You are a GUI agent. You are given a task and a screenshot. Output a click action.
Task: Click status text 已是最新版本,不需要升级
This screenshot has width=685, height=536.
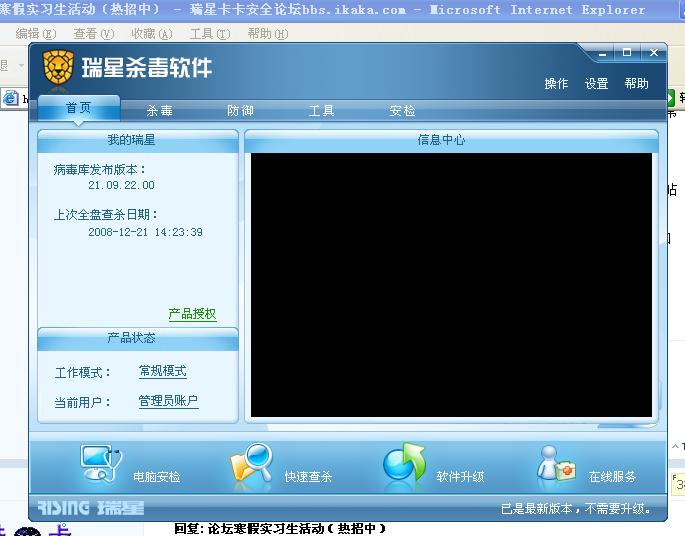coord(576,509)
